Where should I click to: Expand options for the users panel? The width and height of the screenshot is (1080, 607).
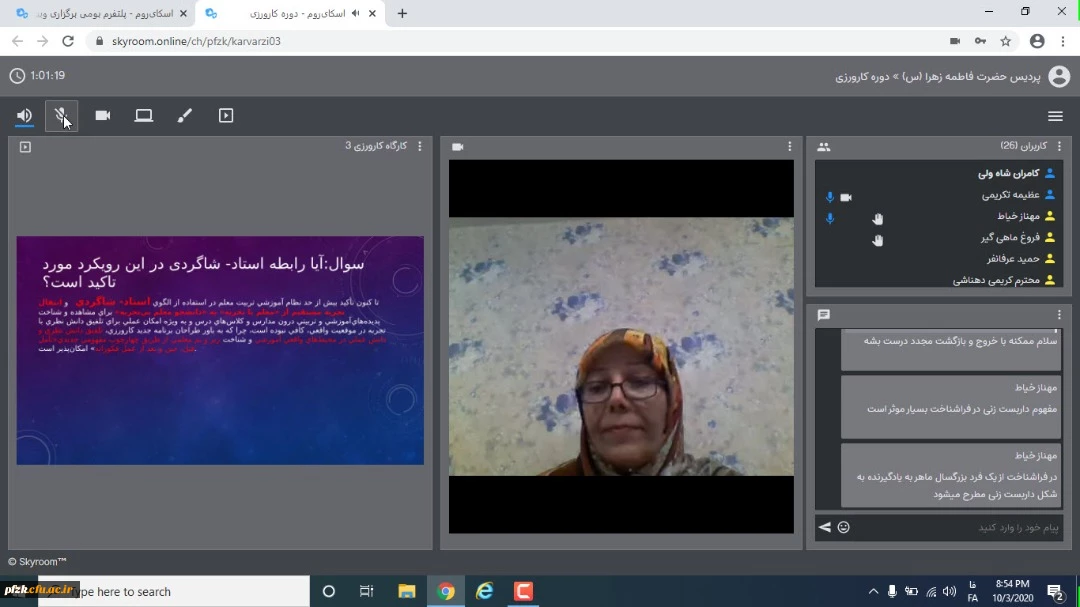(x=1059, y=146)
